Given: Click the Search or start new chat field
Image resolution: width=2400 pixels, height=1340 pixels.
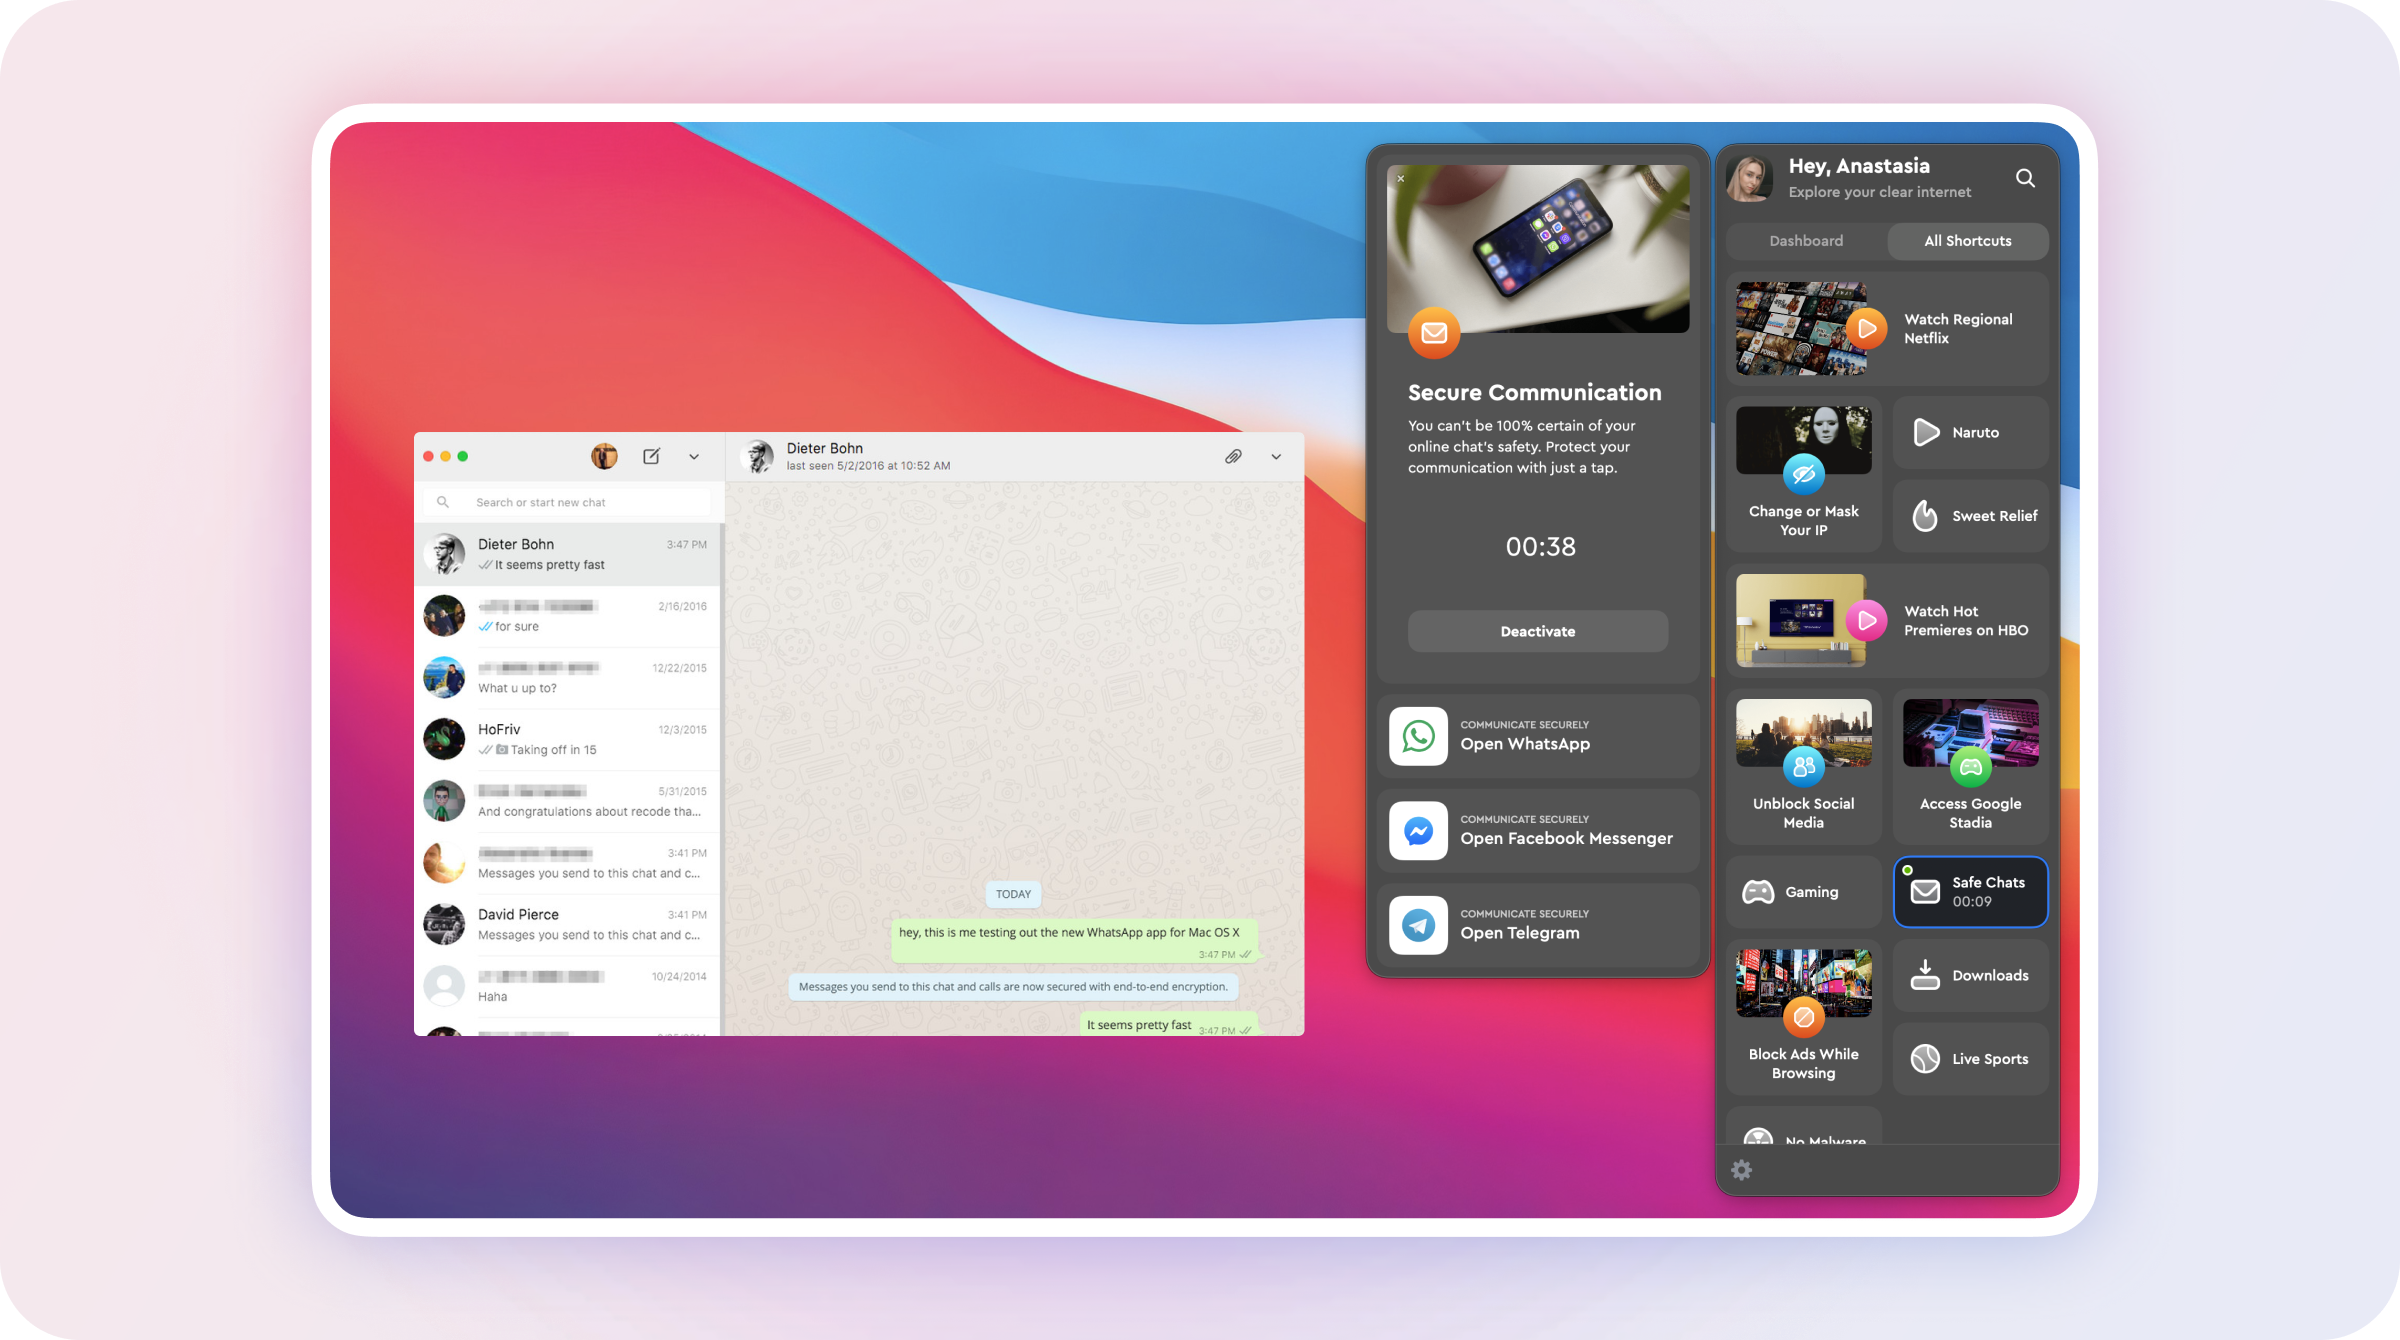Looking at the screenshot, I should click(567, 502).
